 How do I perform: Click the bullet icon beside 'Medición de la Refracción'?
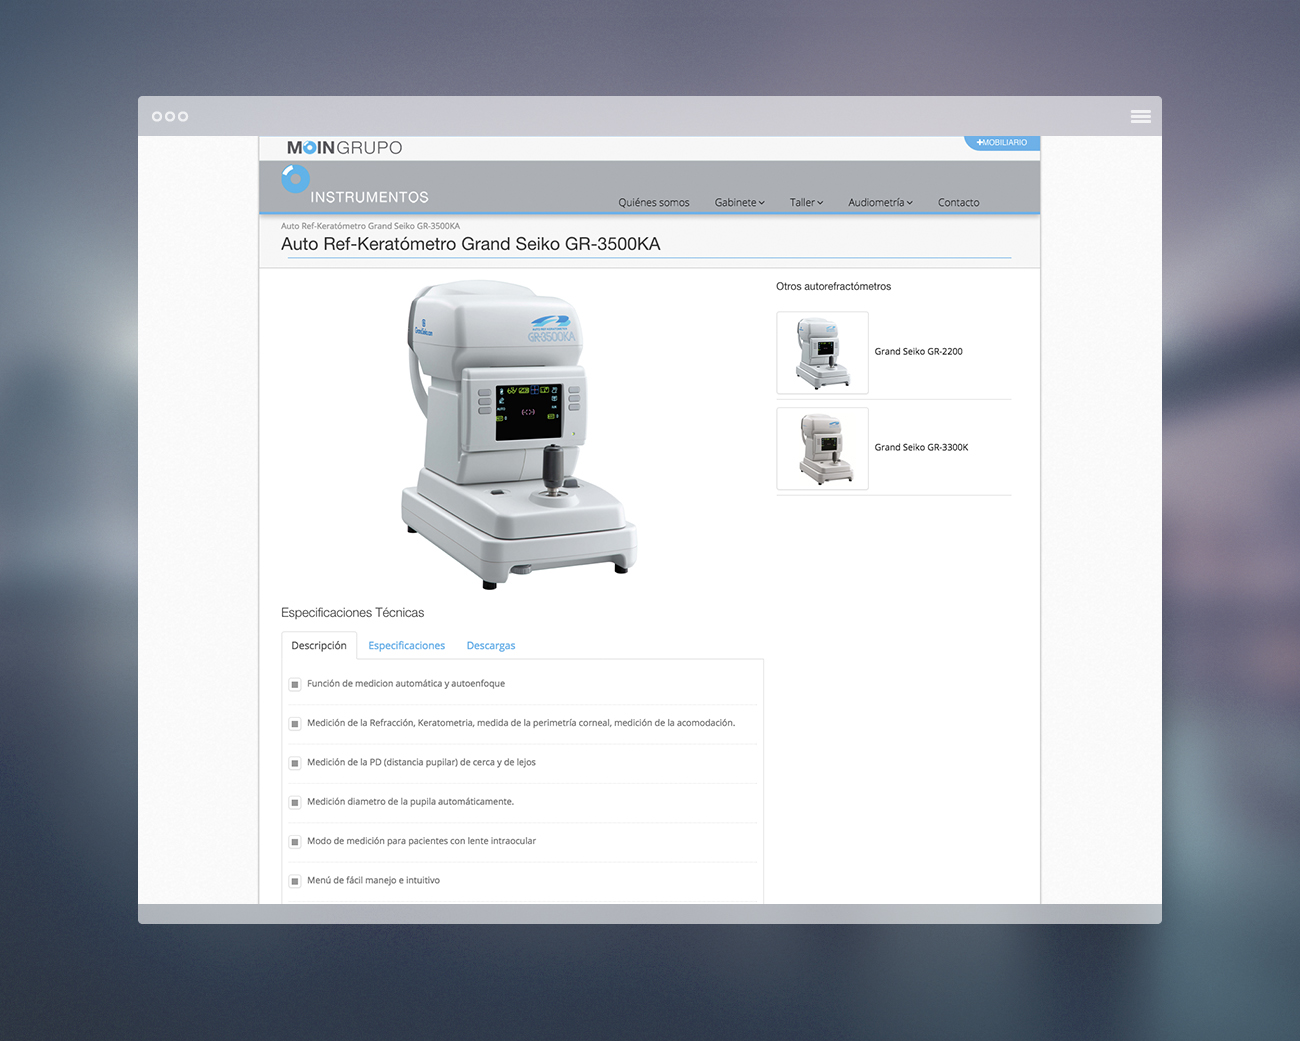pyautogui.click(x=295, y=723)
